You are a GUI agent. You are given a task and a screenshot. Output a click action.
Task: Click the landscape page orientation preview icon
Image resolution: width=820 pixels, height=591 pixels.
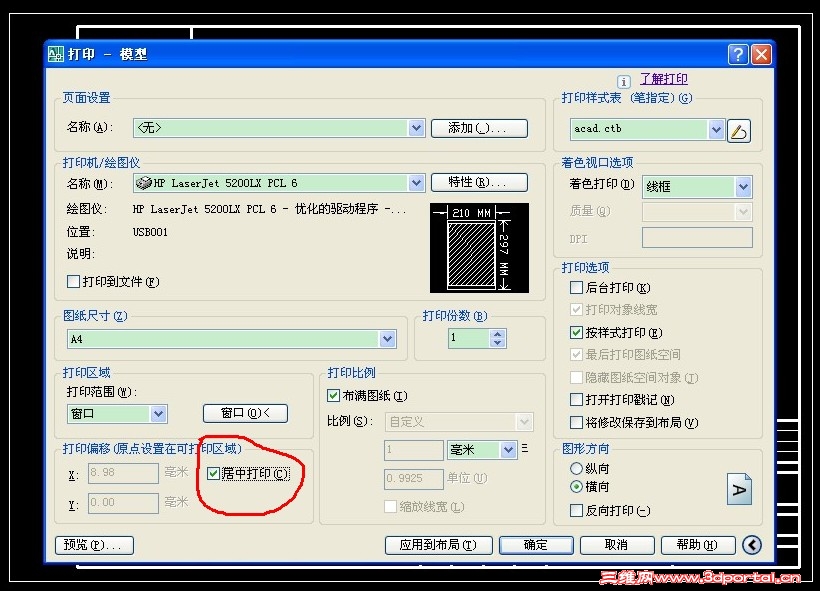(x=739, y=489)
